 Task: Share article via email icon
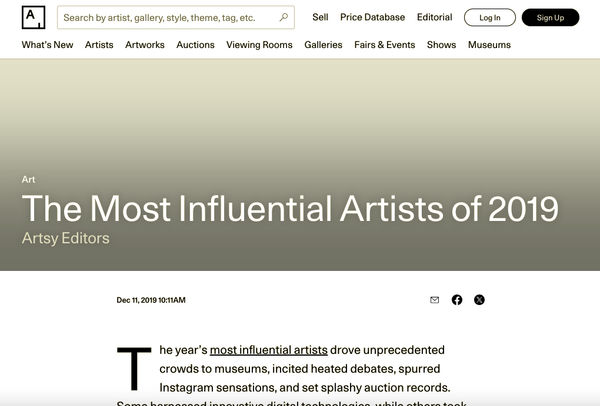coord(434,300)
